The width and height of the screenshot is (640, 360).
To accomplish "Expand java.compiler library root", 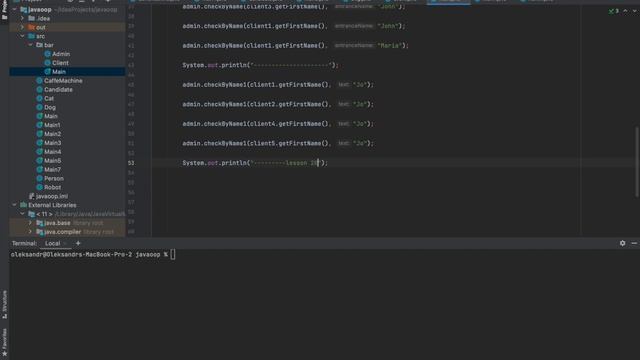I will (31, 232).
